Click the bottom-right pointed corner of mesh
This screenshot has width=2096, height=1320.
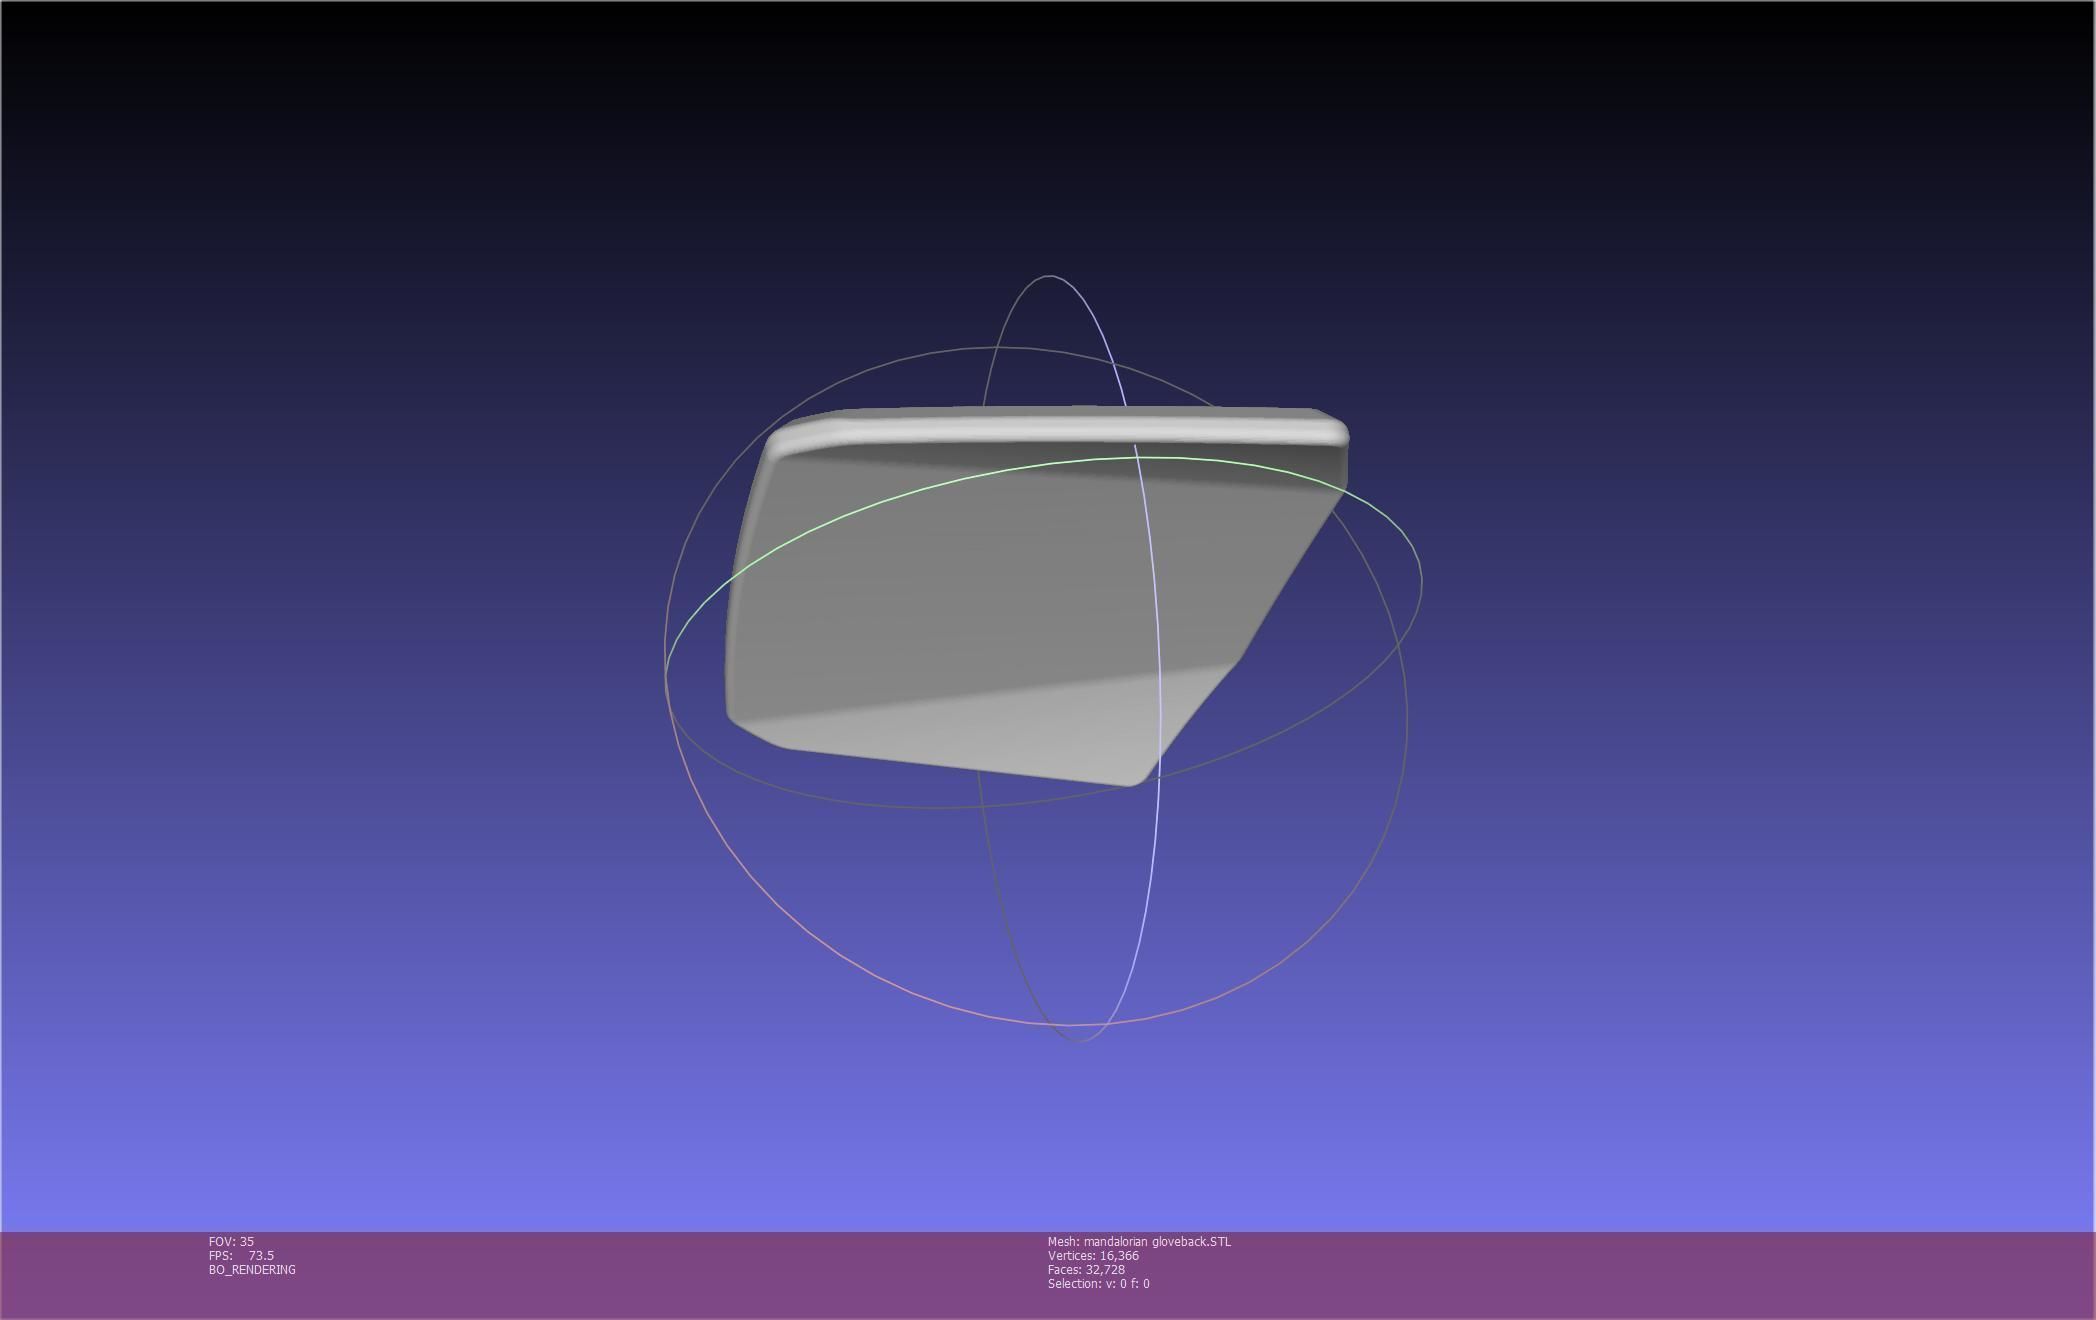click(x=1134, y=778)
